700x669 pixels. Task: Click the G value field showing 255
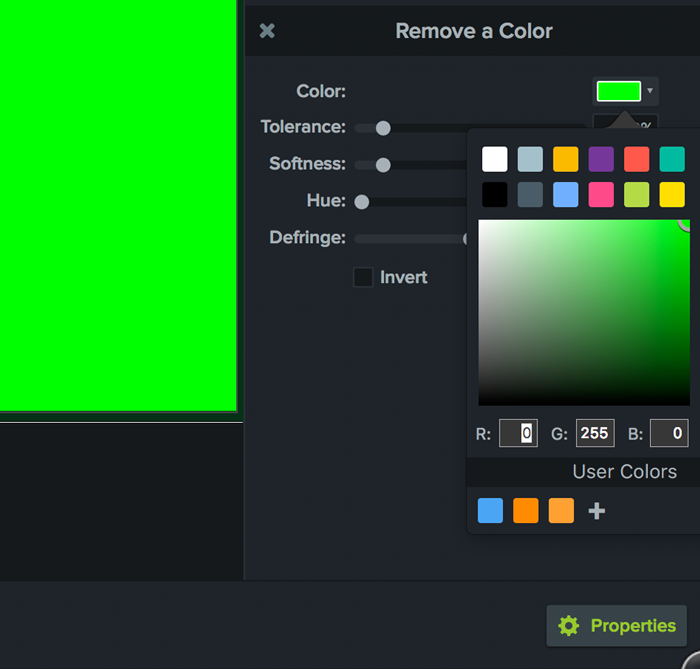coord(595,433)
